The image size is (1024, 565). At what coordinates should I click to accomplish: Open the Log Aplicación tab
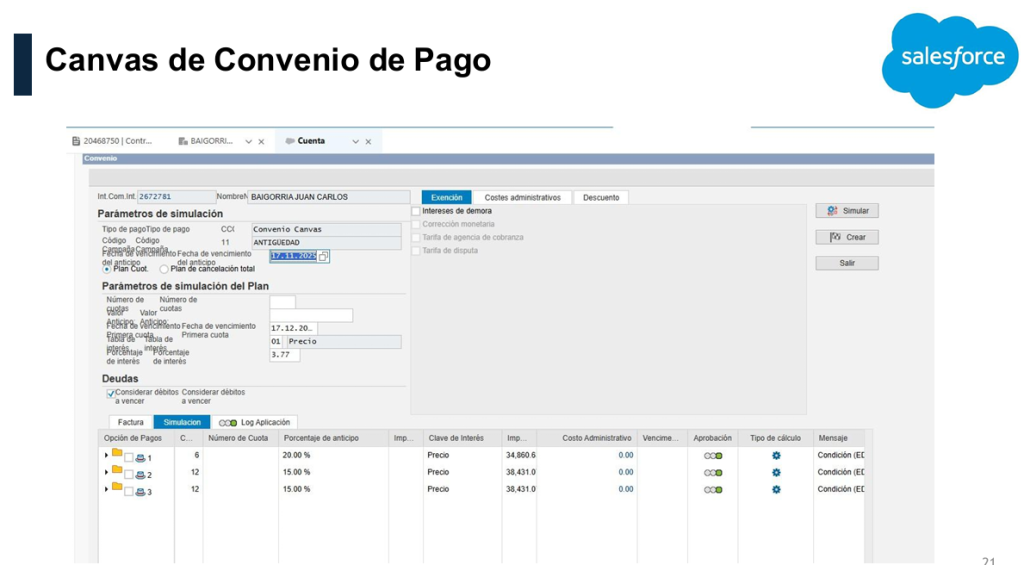pyautogui.click(x=255, y=423)
